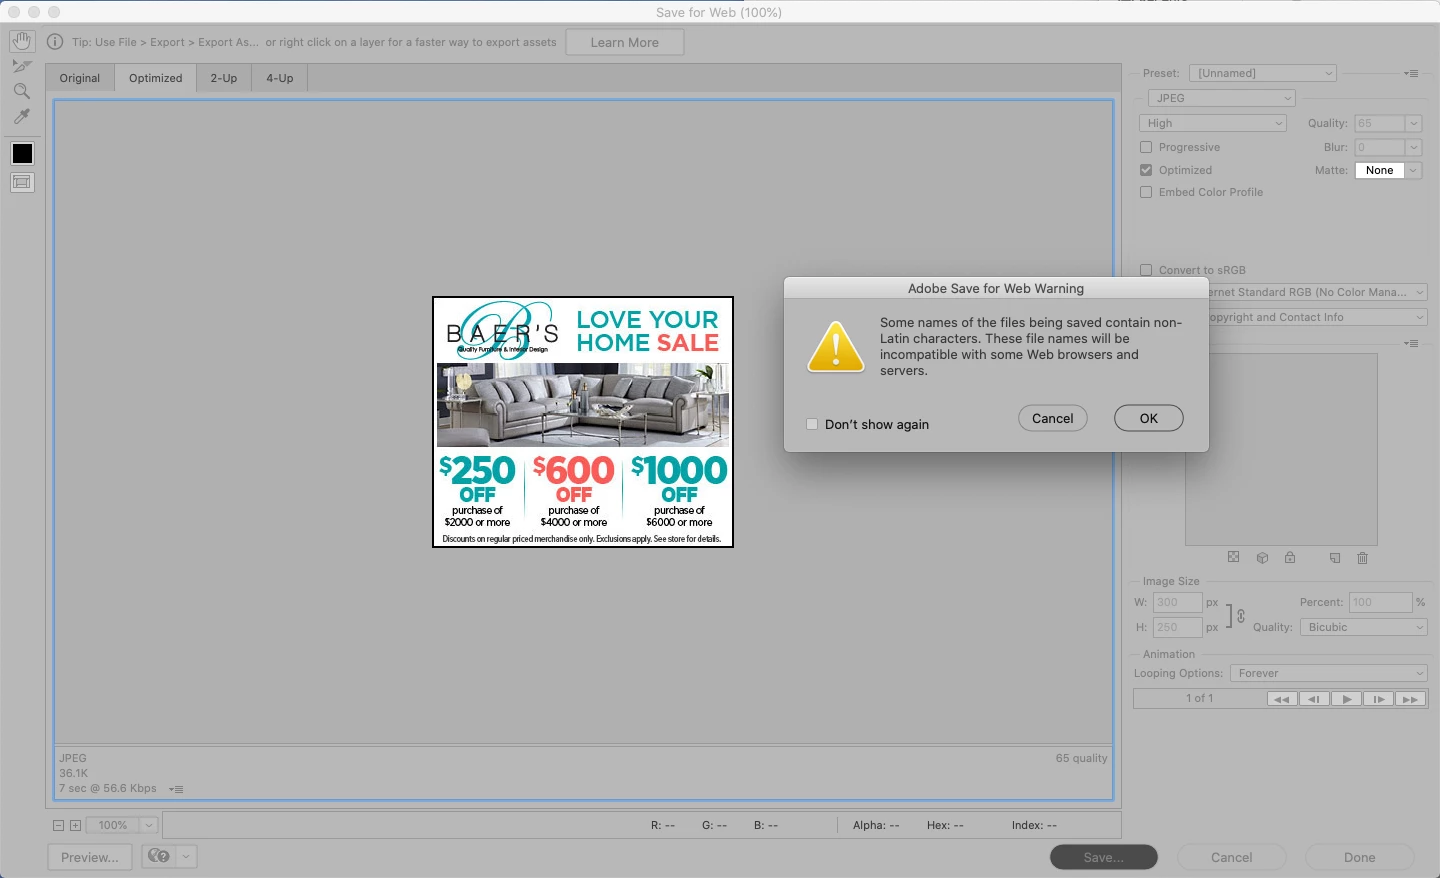Viewport: 1440px width, 878px height.
Task: Click the Quality value field
Action: point(1380,123)
